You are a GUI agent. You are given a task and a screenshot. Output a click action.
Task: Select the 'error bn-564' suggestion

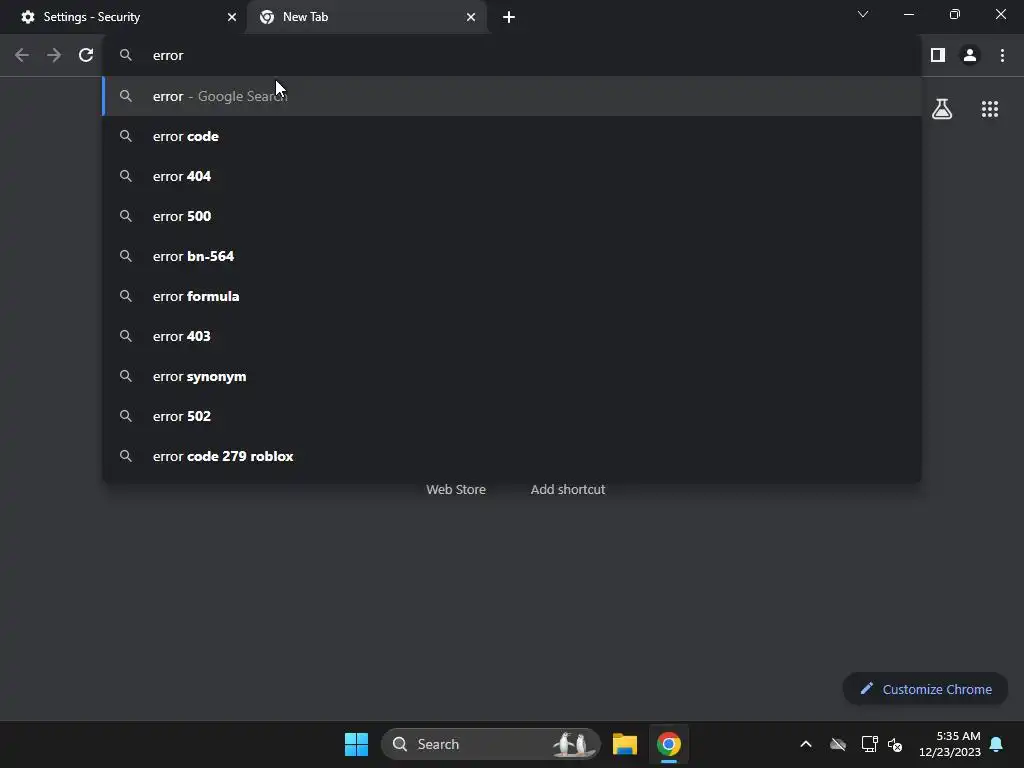(x=512, y=256)
